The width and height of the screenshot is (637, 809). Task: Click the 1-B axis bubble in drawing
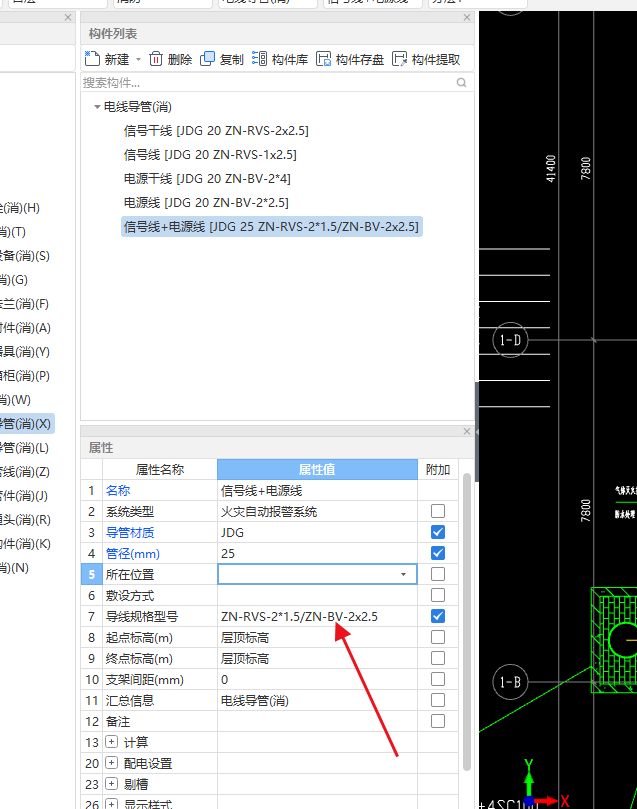pos(510,682)
